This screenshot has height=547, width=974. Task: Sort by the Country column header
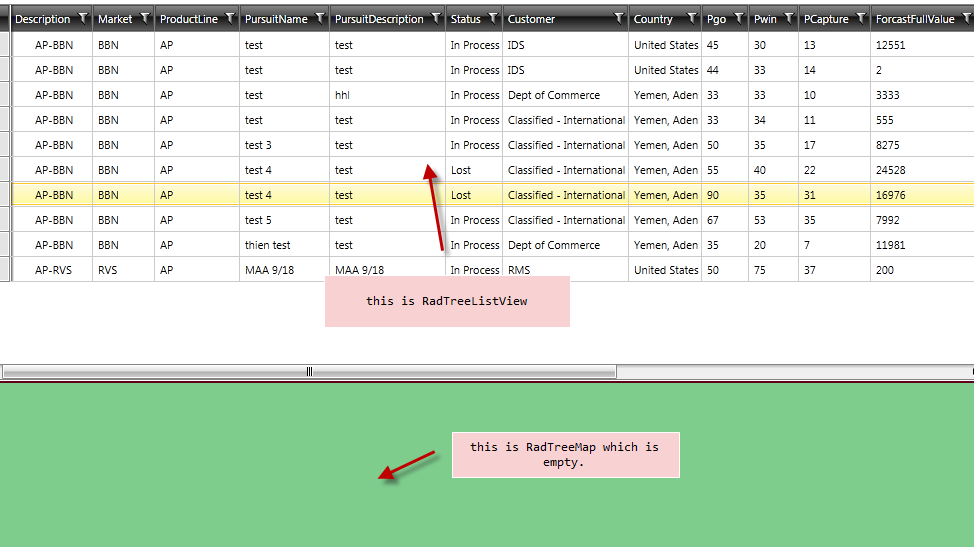tap(653, 19)
